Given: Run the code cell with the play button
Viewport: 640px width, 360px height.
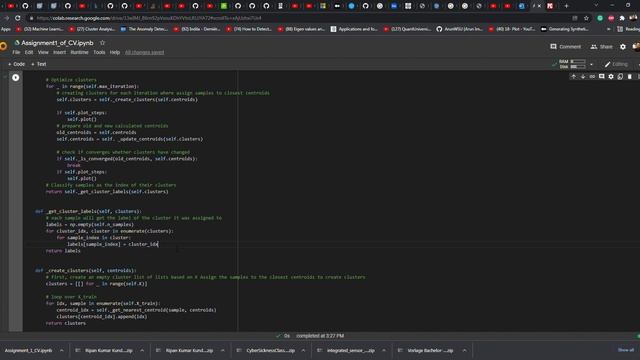Looking at the screenshot, I should click(x=16, y=78).
